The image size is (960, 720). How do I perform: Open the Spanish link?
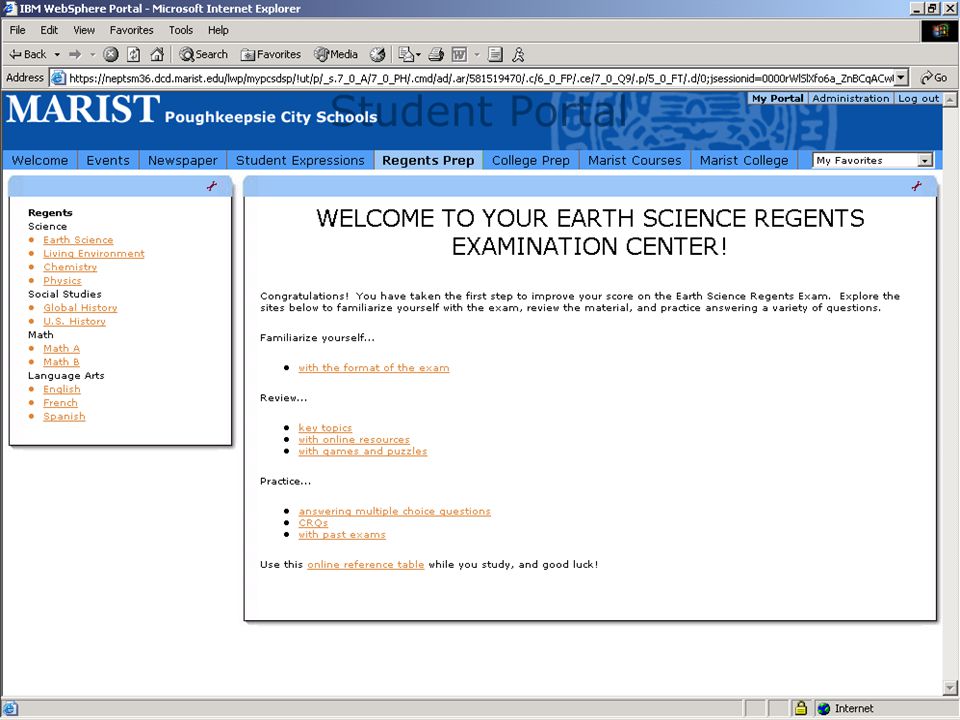click(64, 416)
